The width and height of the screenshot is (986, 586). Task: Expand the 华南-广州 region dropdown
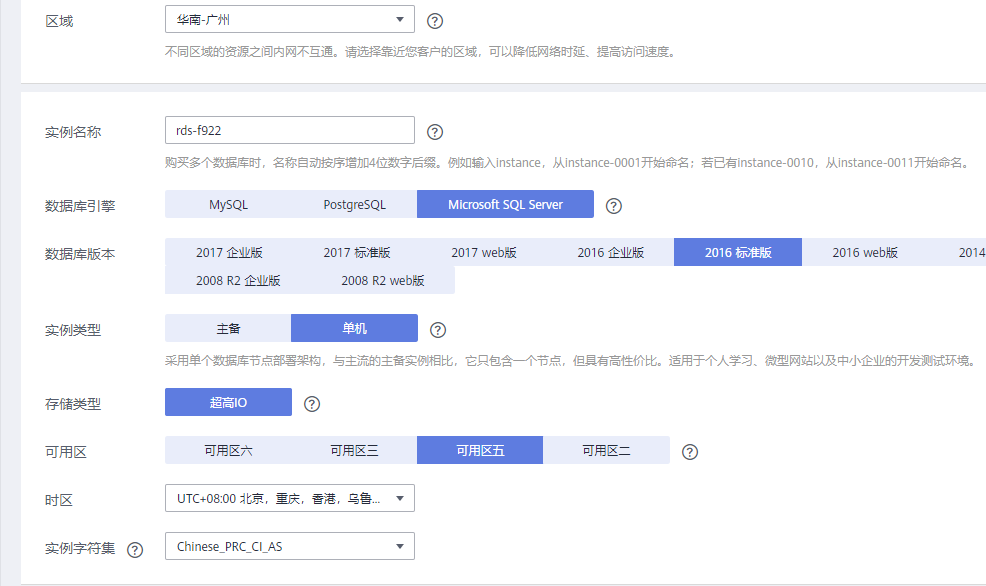tap(290, 19)
